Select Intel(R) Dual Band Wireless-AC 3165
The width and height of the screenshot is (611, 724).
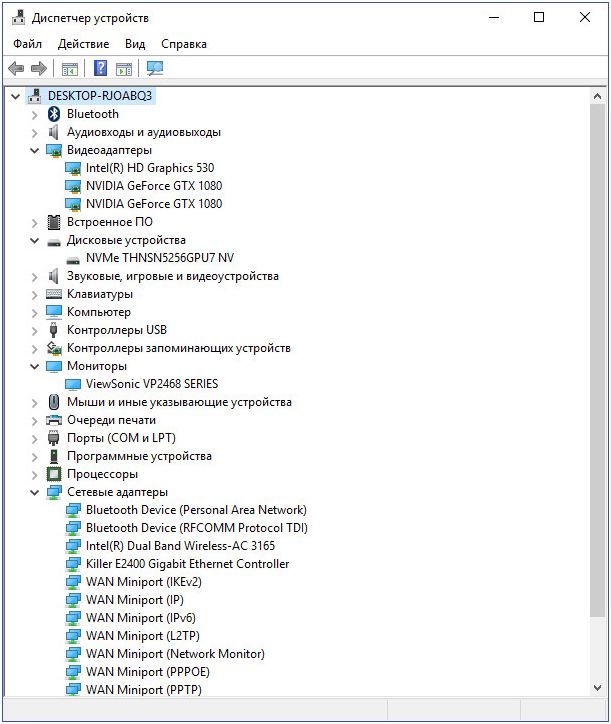tap(180, 546)
